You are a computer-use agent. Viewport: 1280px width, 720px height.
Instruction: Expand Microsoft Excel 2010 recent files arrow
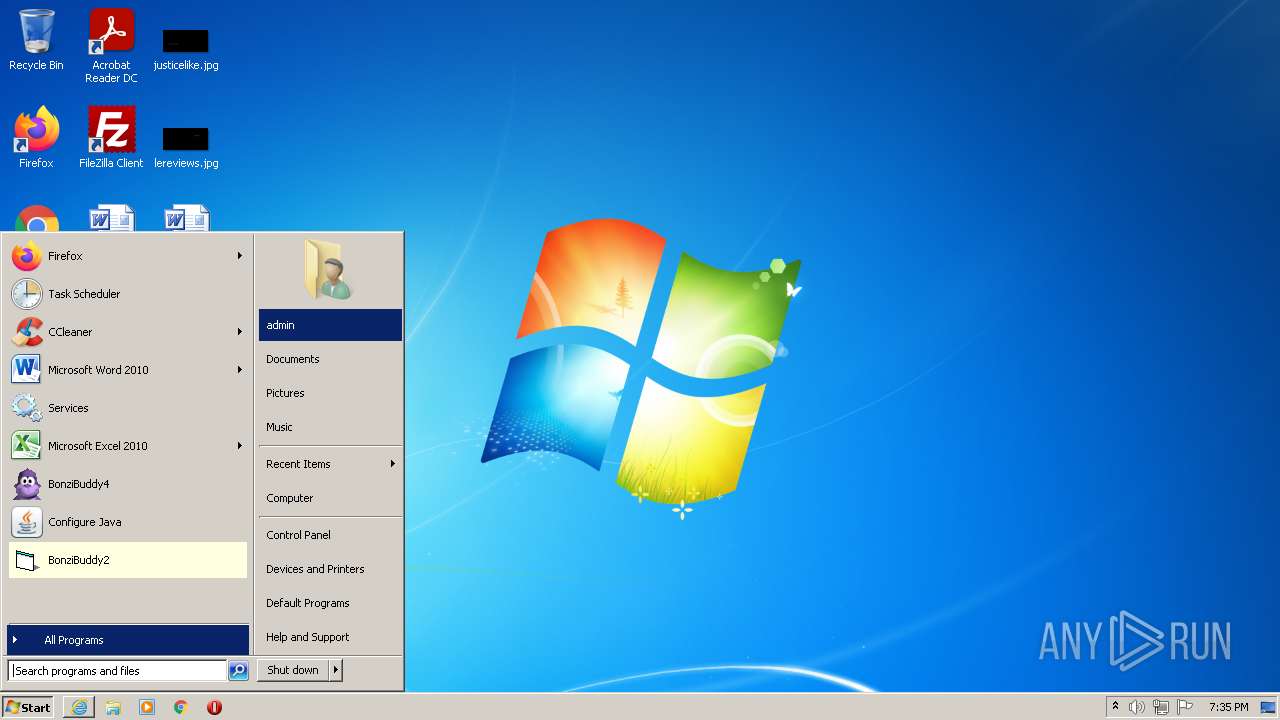click(240, 446)
